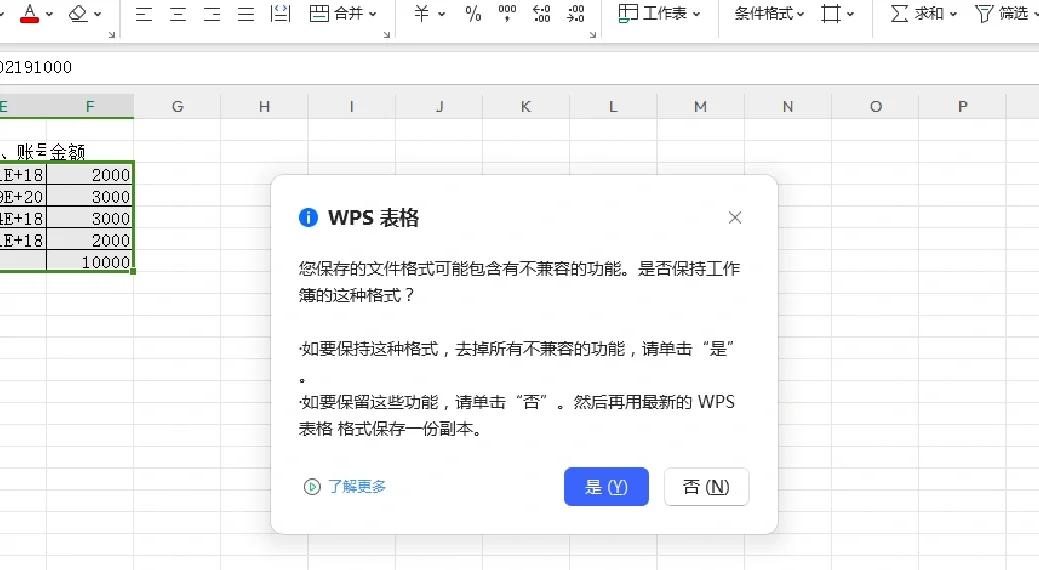The width and height of the screenshot is (1039, 570).
Task: Open the 工作表 worksheet menu
Action: click(x=660, y=13)
